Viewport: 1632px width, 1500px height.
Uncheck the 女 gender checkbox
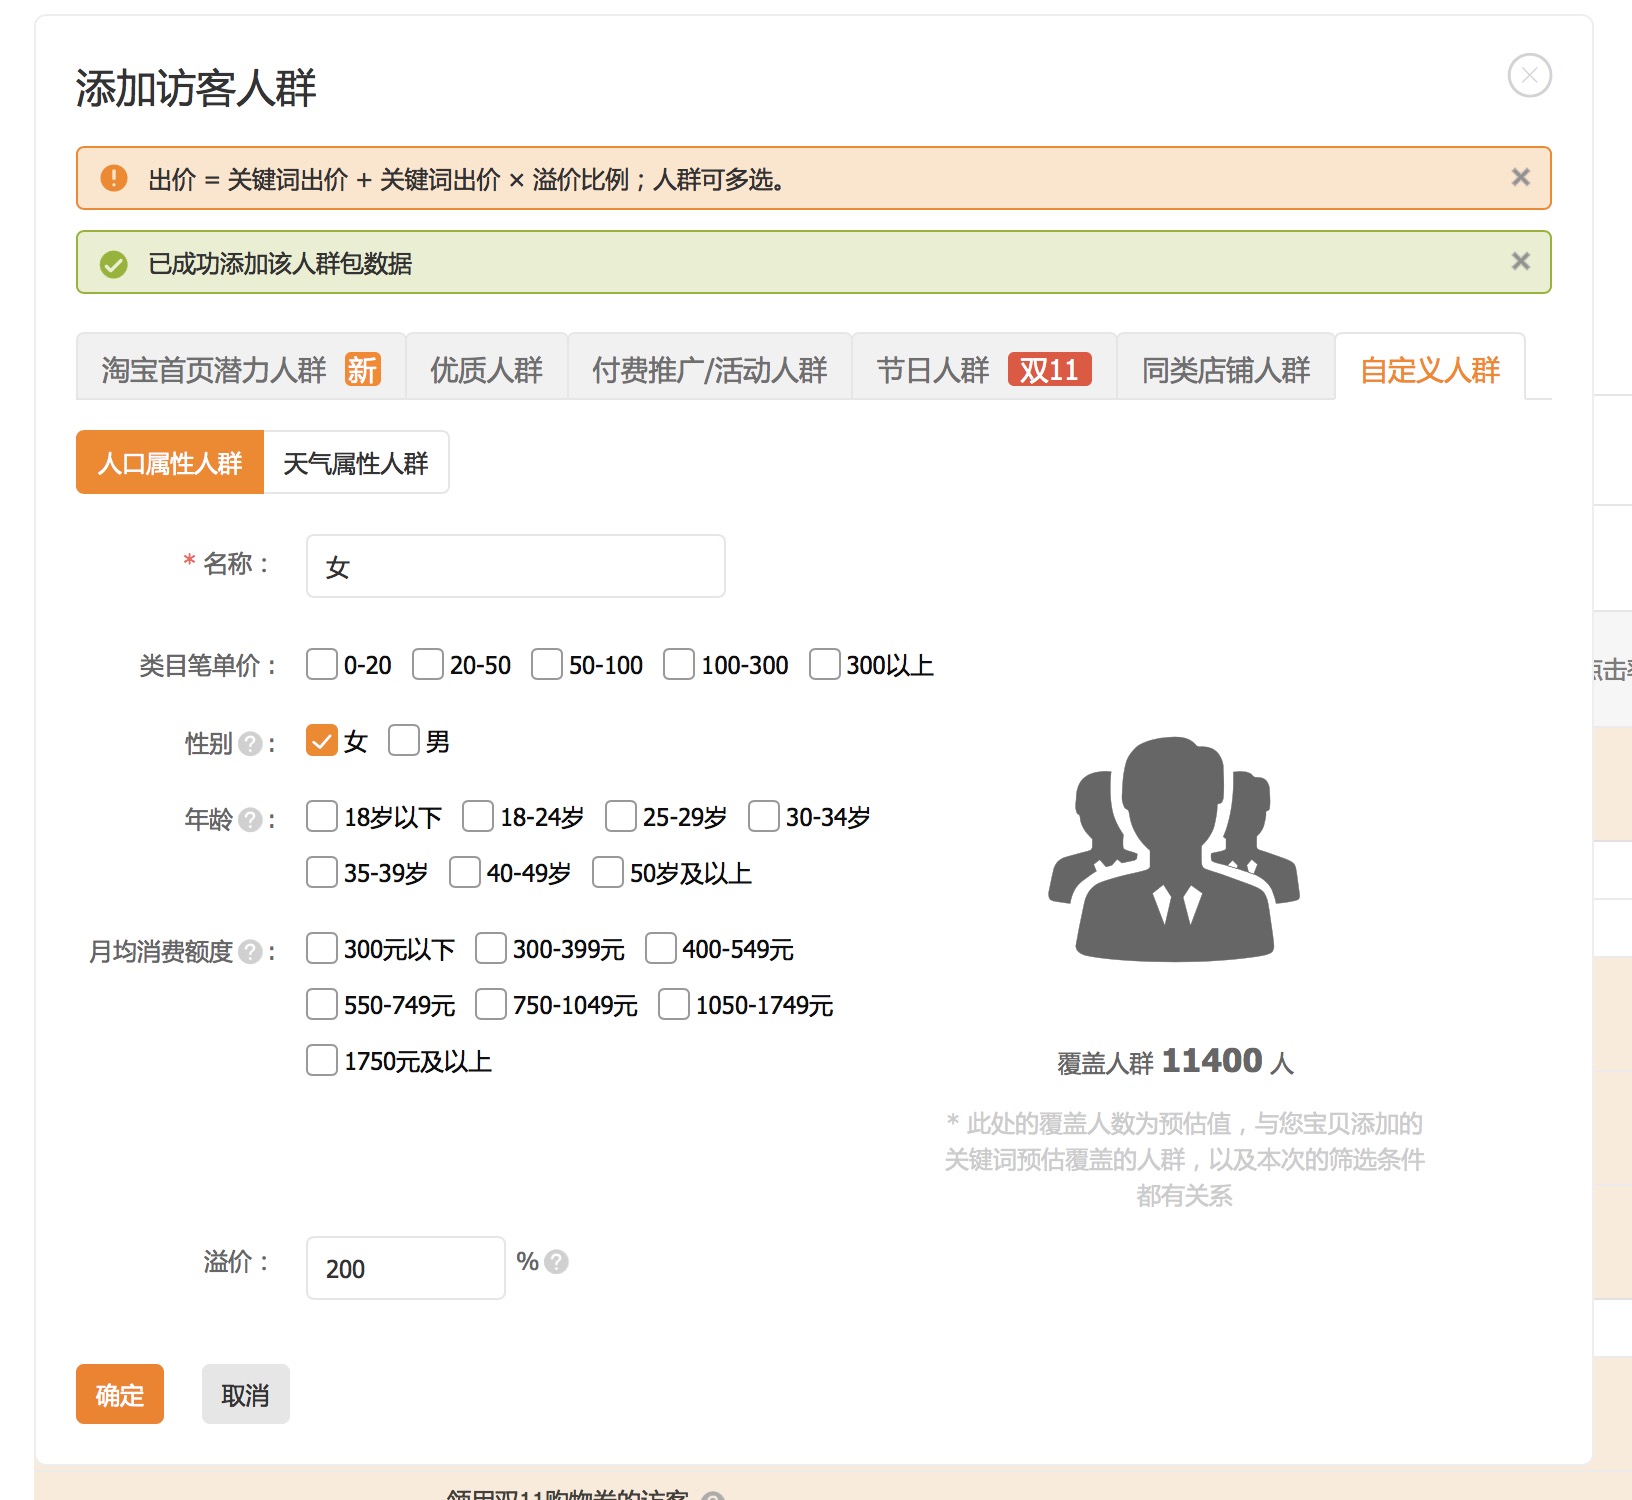coord(321,741)
